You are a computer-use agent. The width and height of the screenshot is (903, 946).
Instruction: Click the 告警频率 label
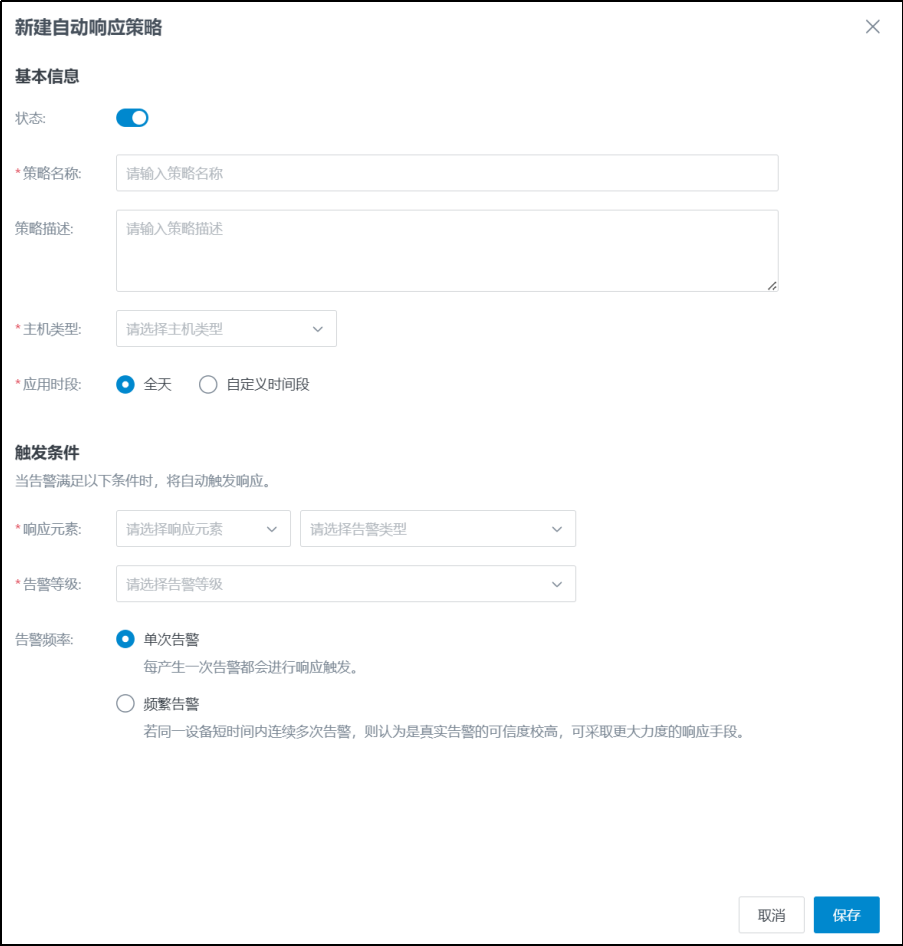coord(44,640)
